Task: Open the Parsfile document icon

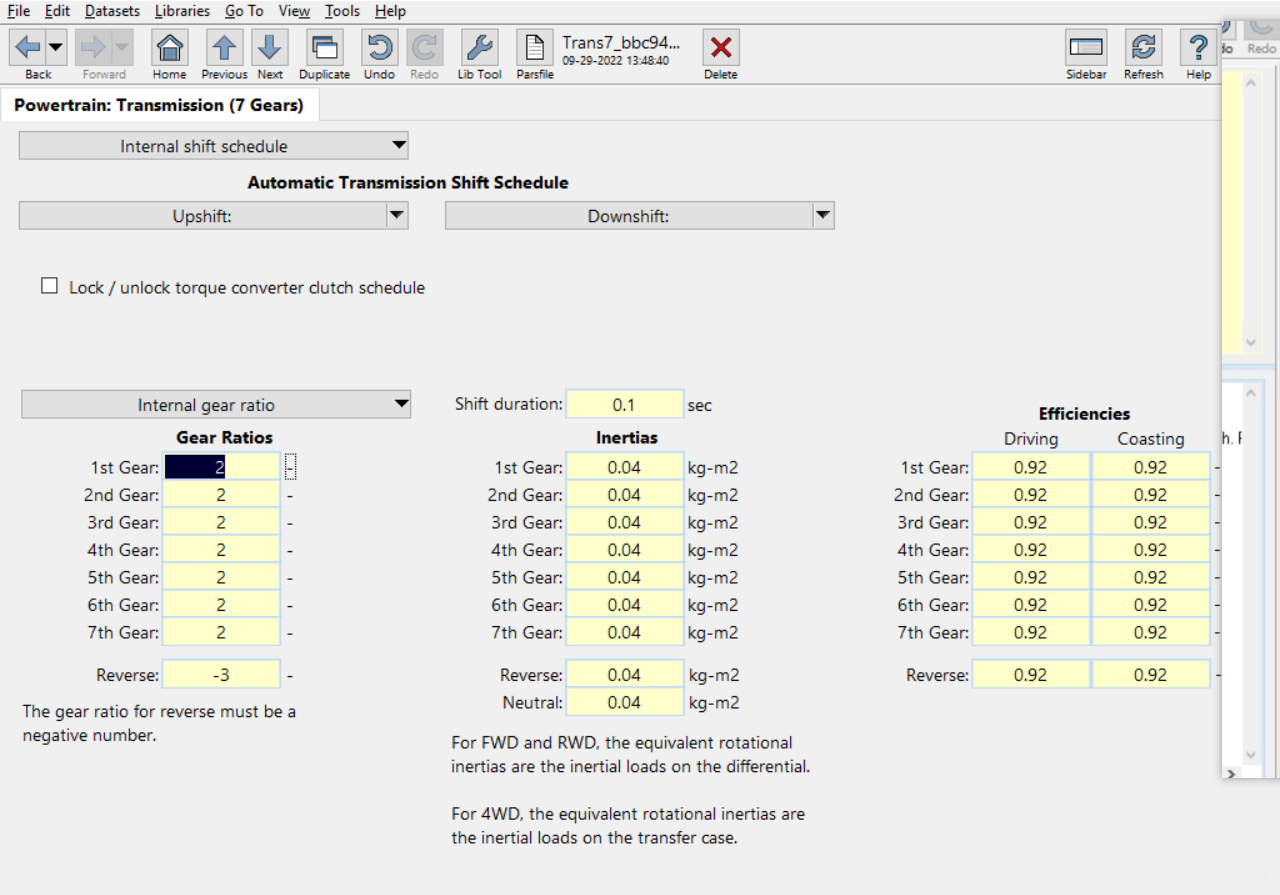Action: 535,48
